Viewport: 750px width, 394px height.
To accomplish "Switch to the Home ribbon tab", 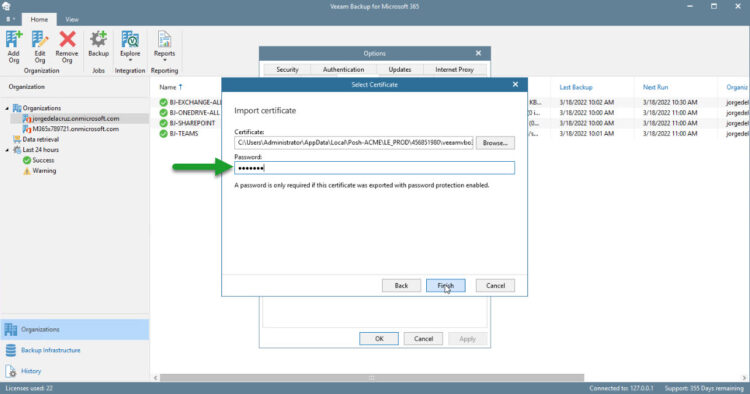I will (39, 20).
